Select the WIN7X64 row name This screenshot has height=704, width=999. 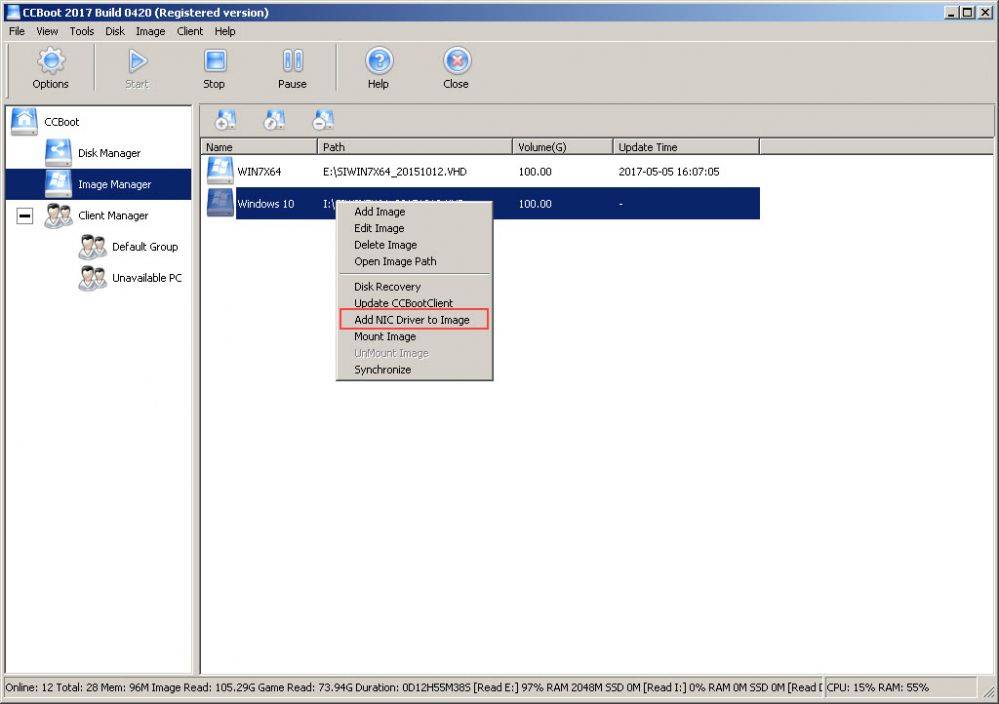(x=259, y=171)
